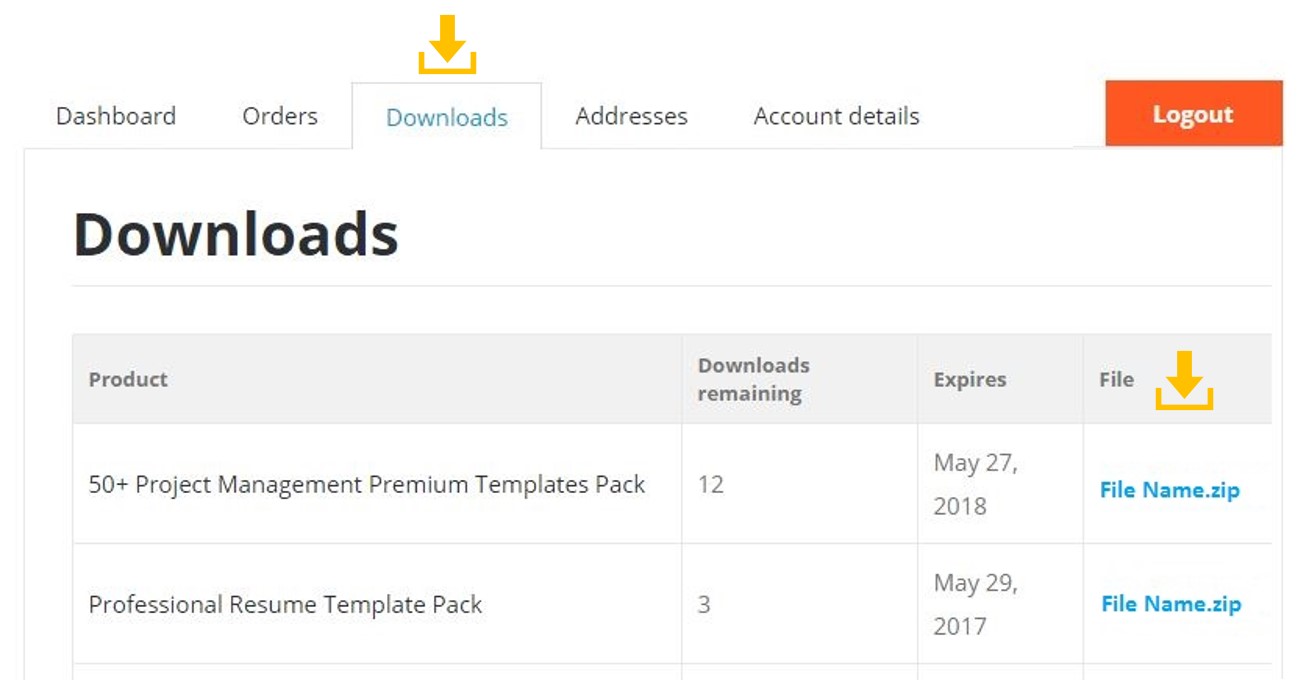Screen dimensions: 1297x680
Task: Click the May 27, 2018 expiry date
Action: (x=975, y=484)
